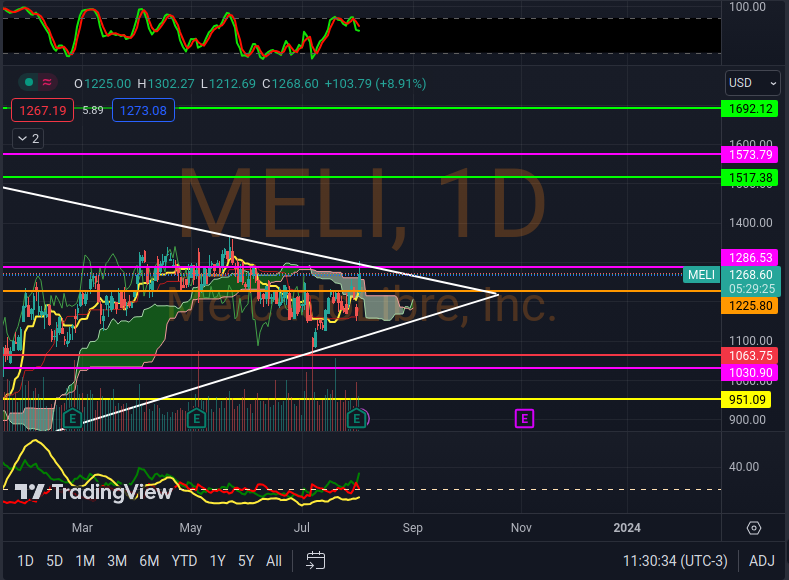Click the earnings marker near May
The width and height of the screenshot is (789, 580).
(196, 417)
